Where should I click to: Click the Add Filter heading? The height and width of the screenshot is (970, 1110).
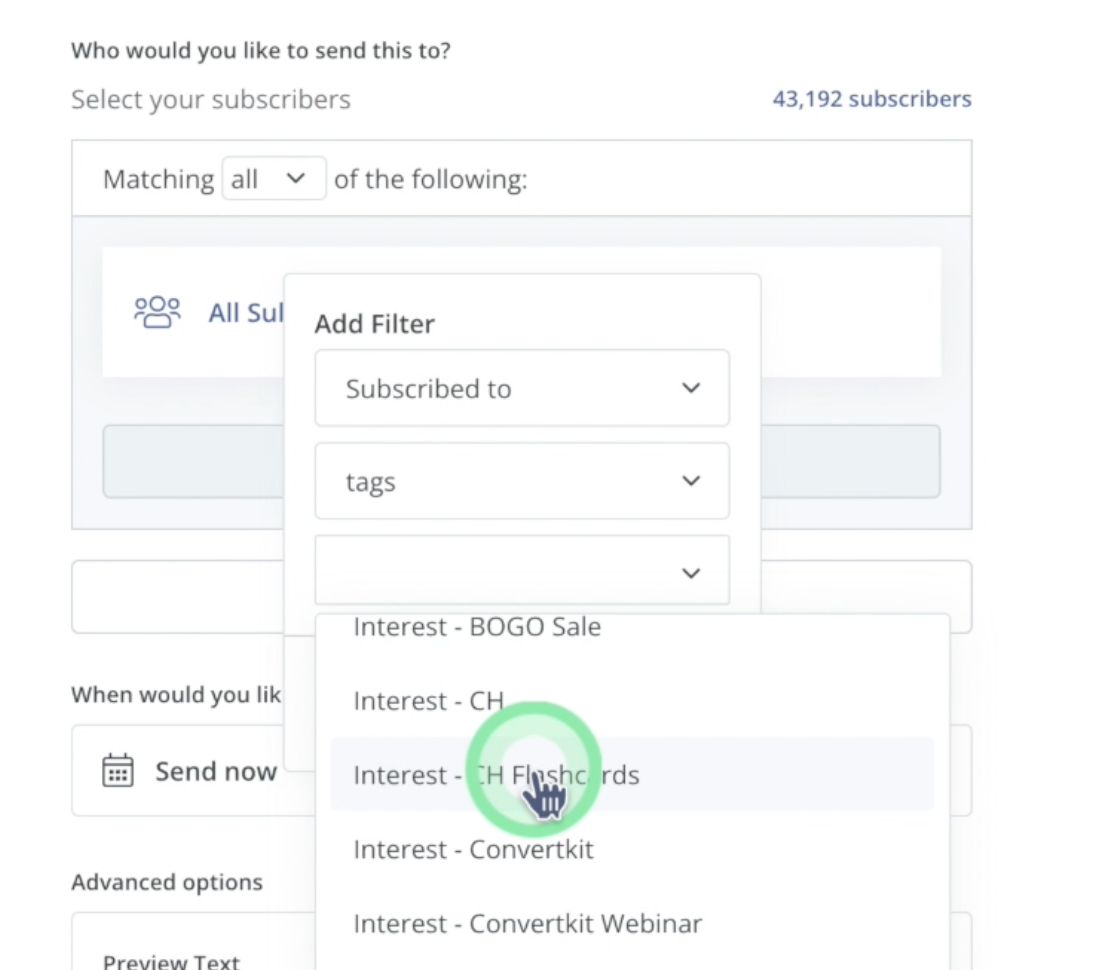(374, 324)
